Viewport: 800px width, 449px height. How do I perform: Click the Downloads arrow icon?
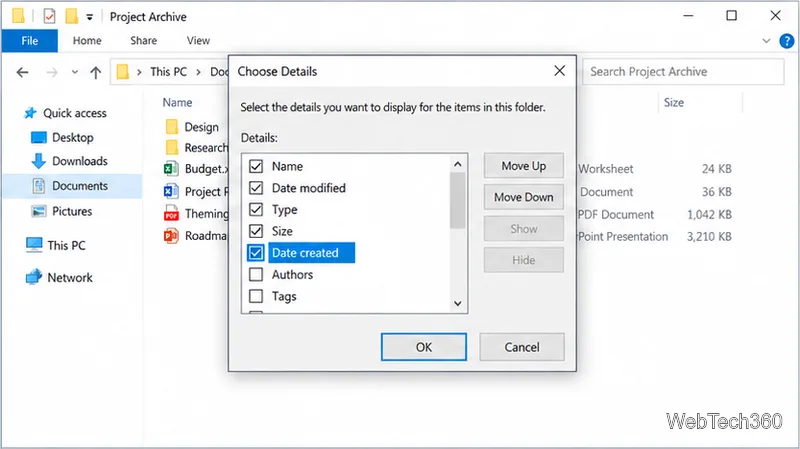[38, 161]
